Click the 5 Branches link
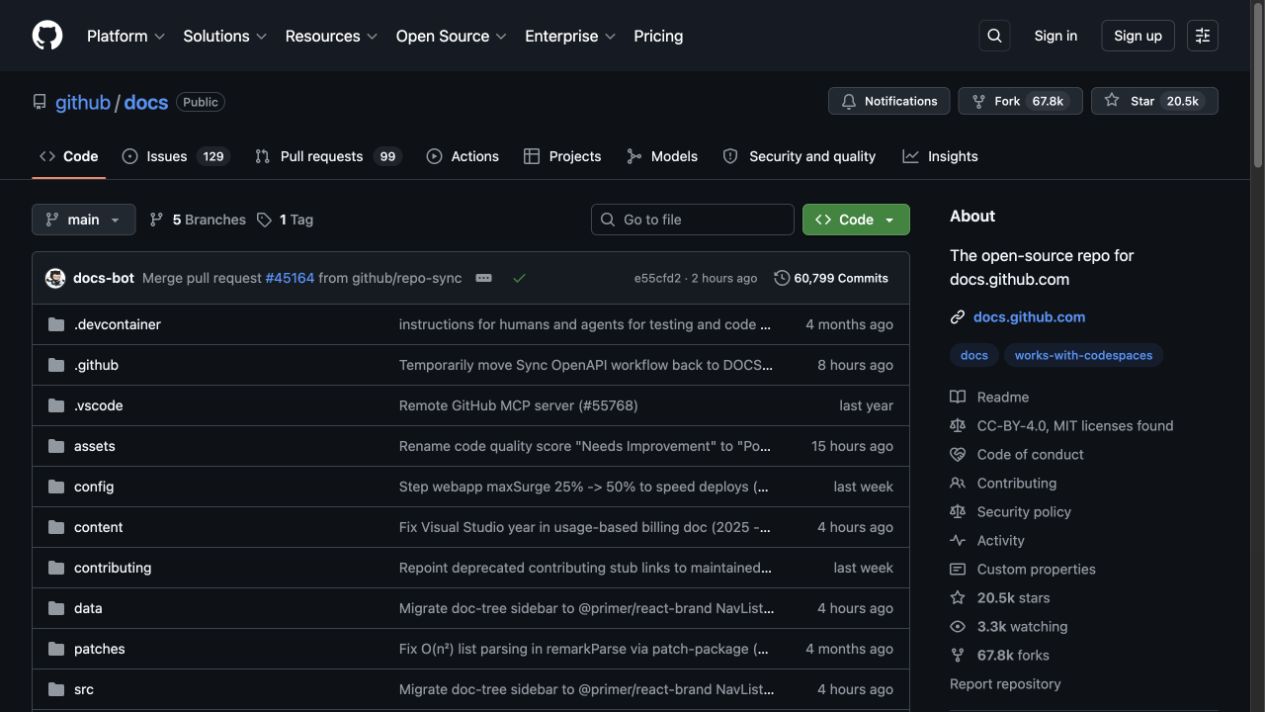Screen dimensions: 1265x712 click(x=198, y=220)
